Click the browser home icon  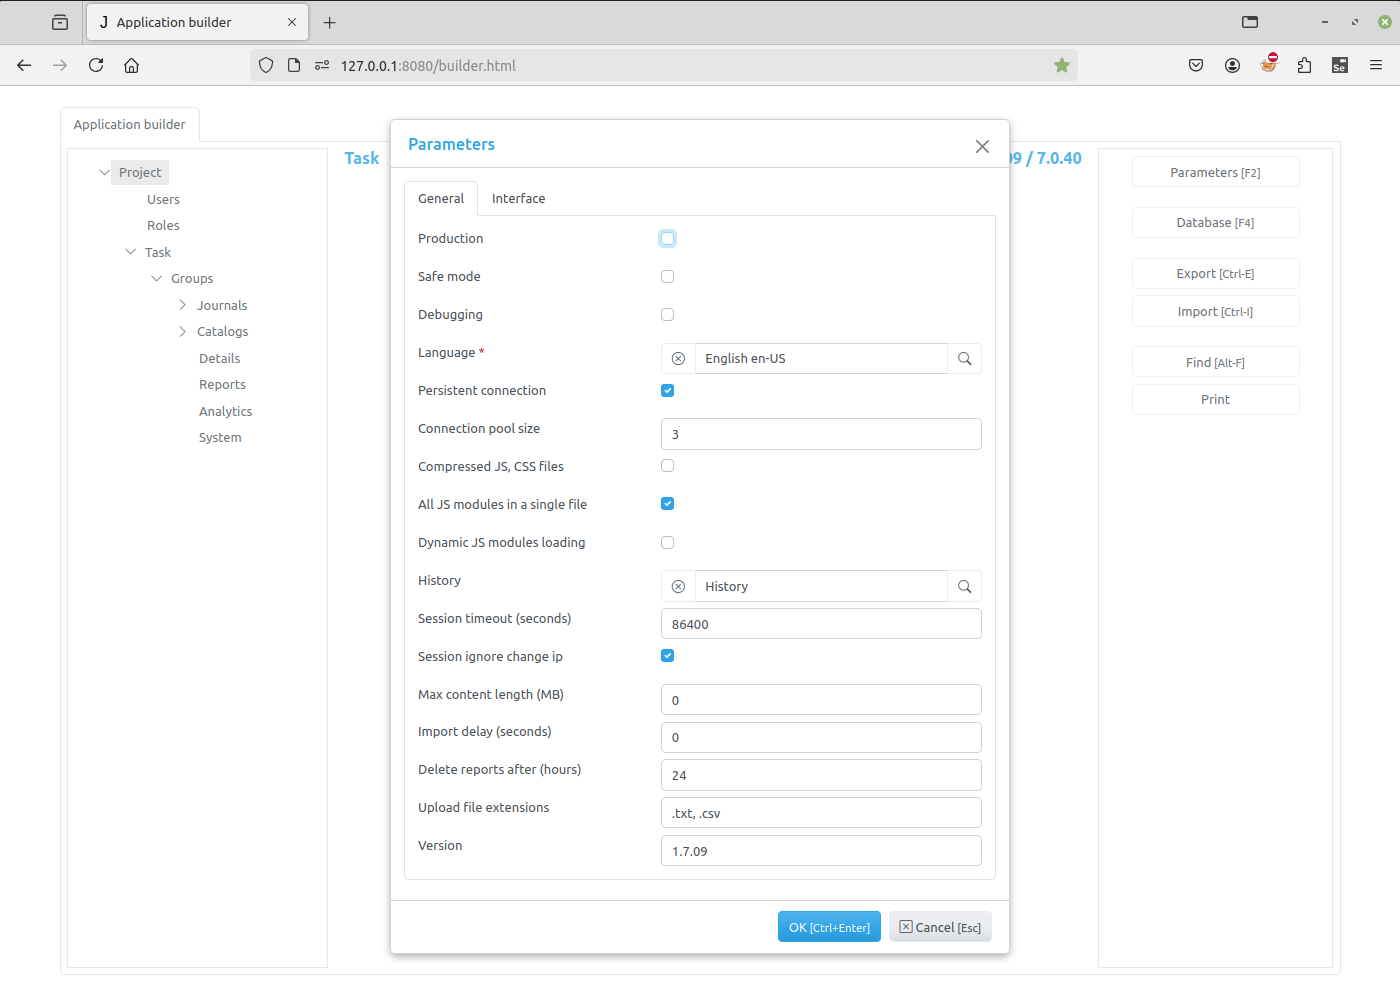pos(131,65)
